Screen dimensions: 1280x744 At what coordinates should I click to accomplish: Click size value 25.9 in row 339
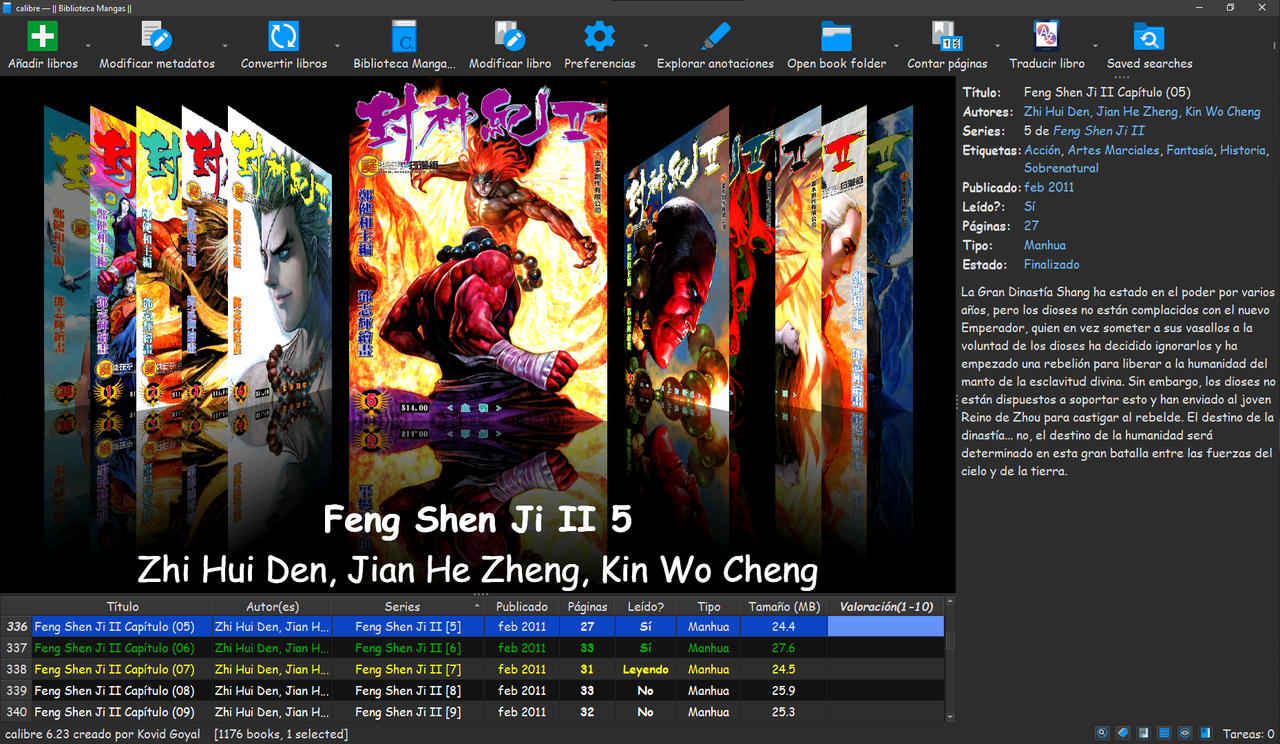point(784,691)
